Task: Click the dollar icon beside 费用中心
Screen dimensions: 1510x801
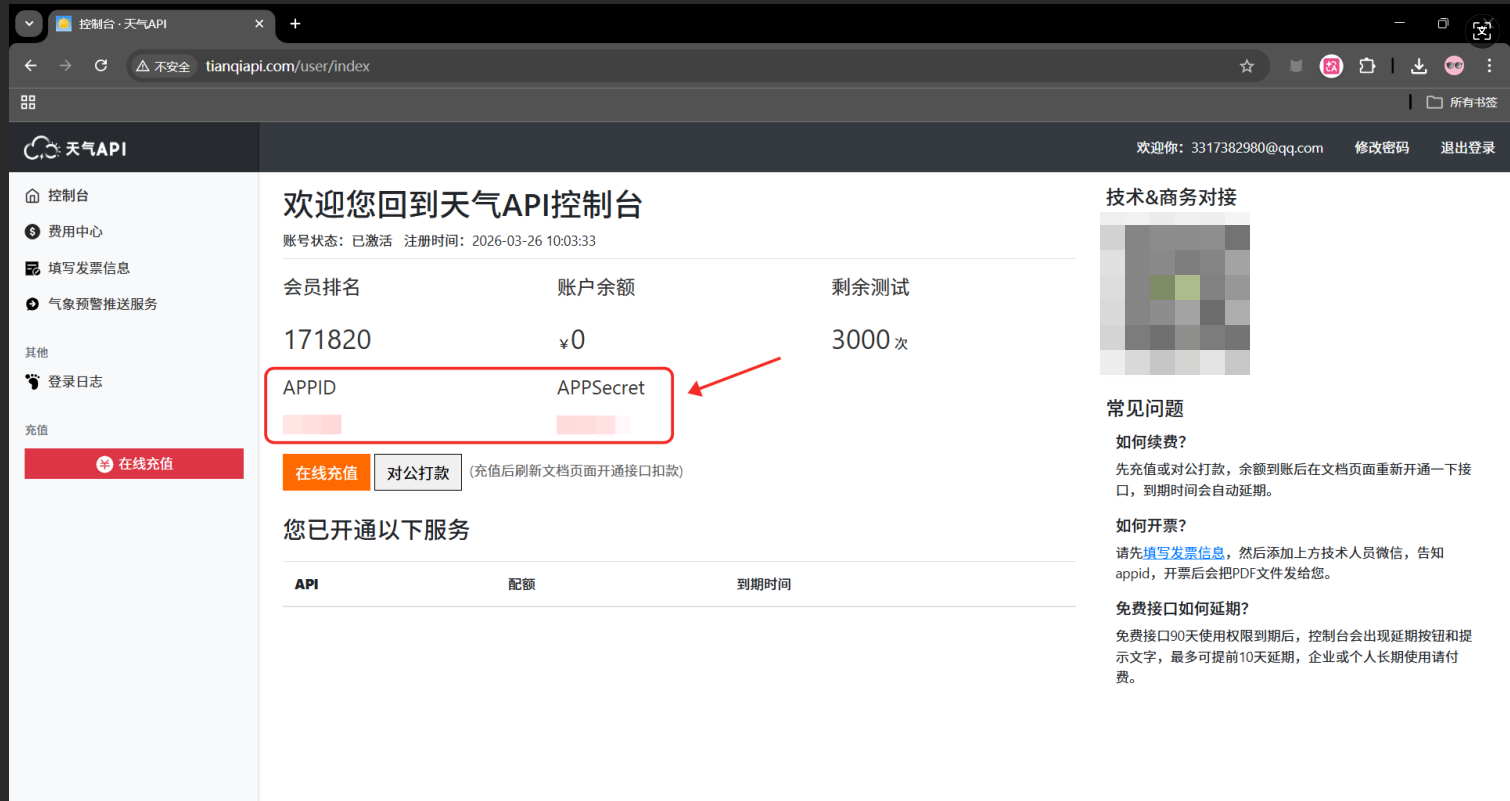Action: coord(33,231)
